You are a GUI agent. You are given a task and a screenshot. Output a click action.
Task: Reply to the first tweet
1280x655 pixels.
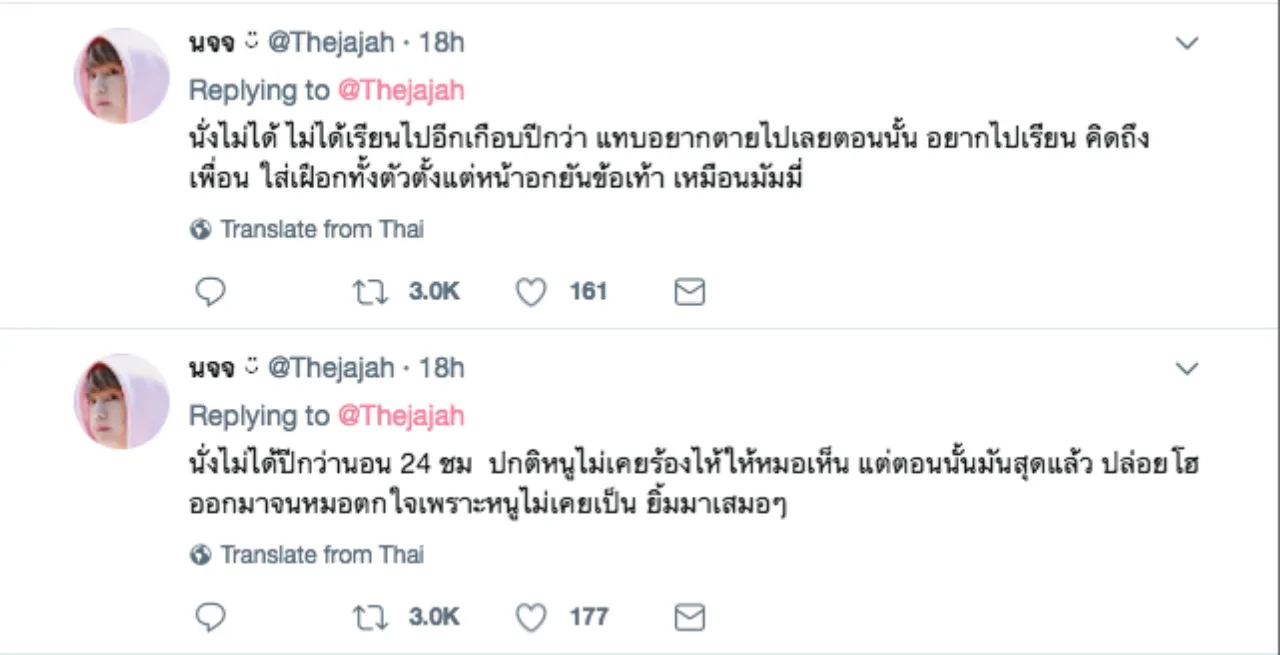pos(210,291)
